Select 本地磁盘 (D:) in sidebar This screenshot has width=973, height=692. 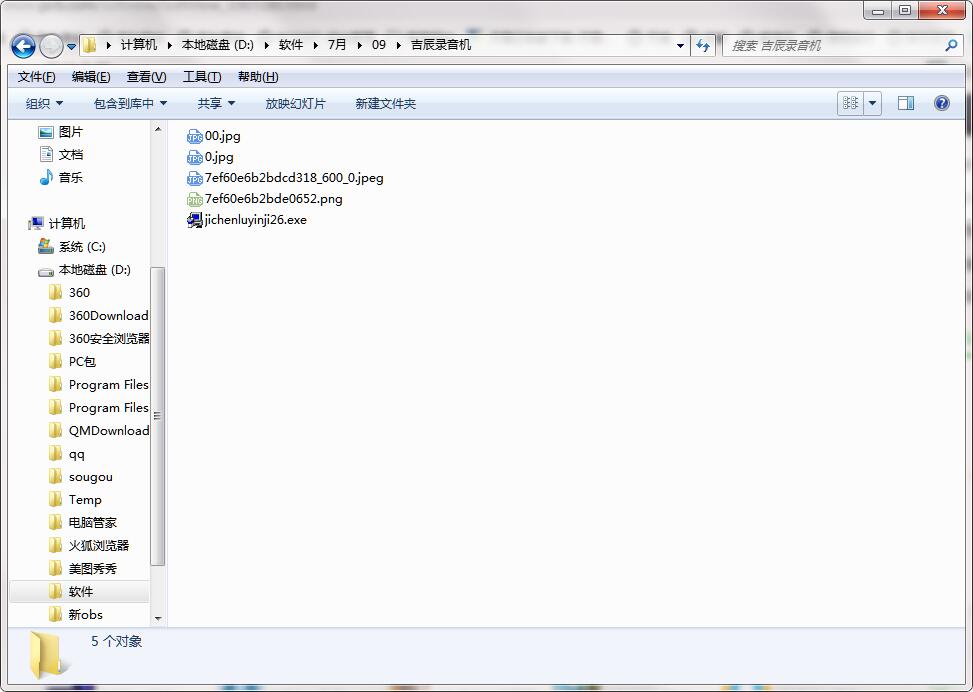click(84, 270)
